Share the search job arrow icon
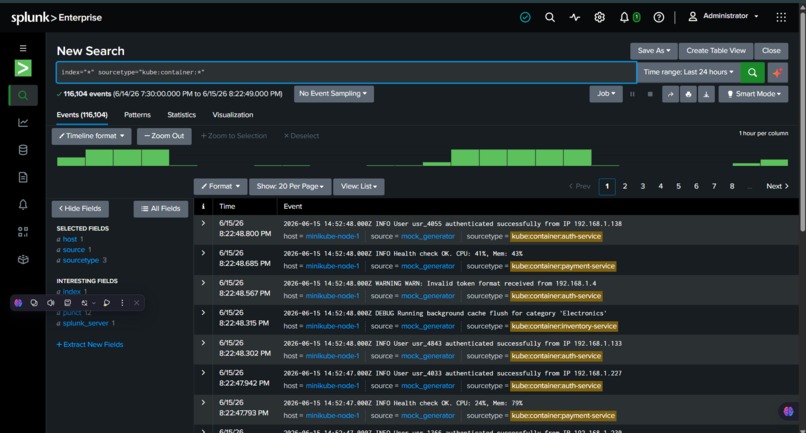806x433 pixels. point(670,94)
